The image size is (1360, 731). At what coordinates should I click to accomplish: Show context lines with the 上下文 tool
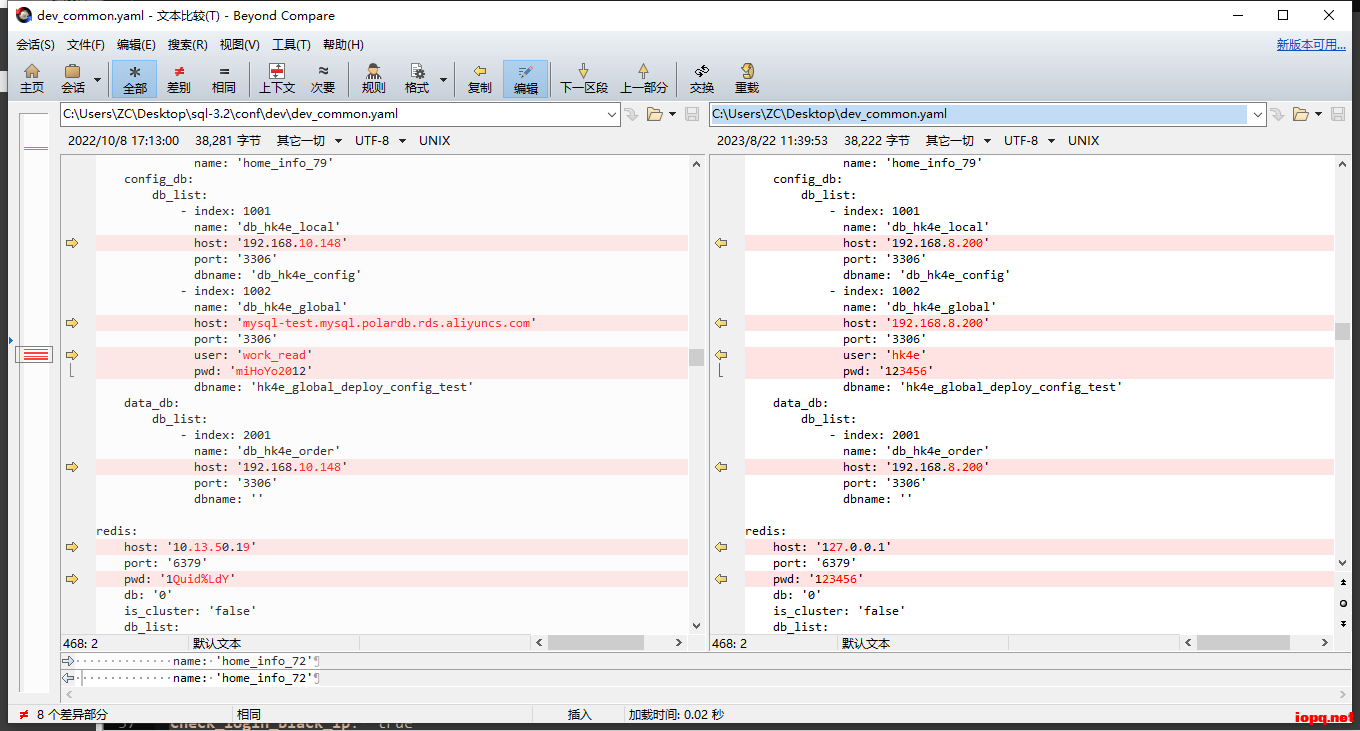276,78
